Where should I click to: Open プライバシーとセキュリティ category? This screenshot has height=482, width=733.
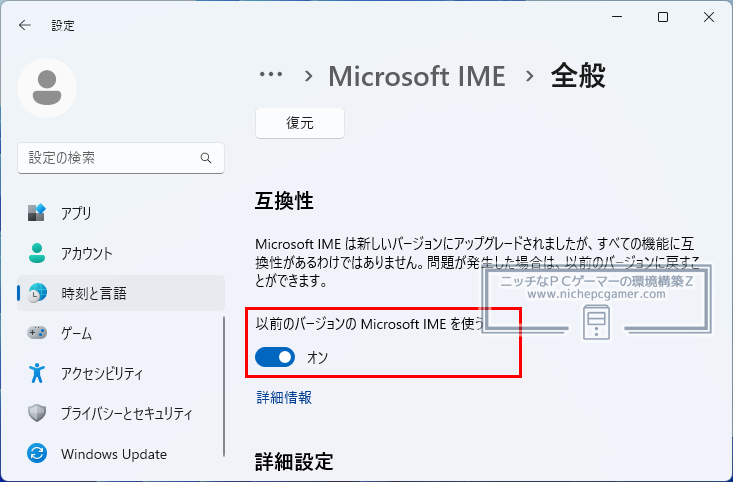tap(121, 414)
